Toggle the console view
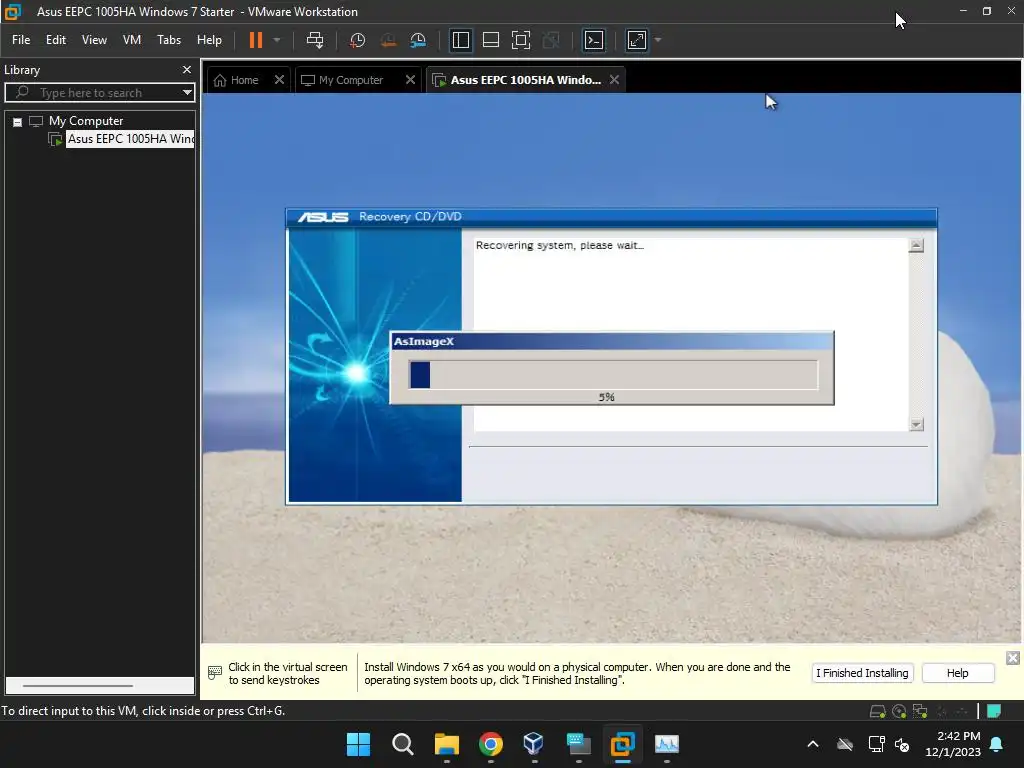The image size is (1024, 768). [x=594, y=40]
